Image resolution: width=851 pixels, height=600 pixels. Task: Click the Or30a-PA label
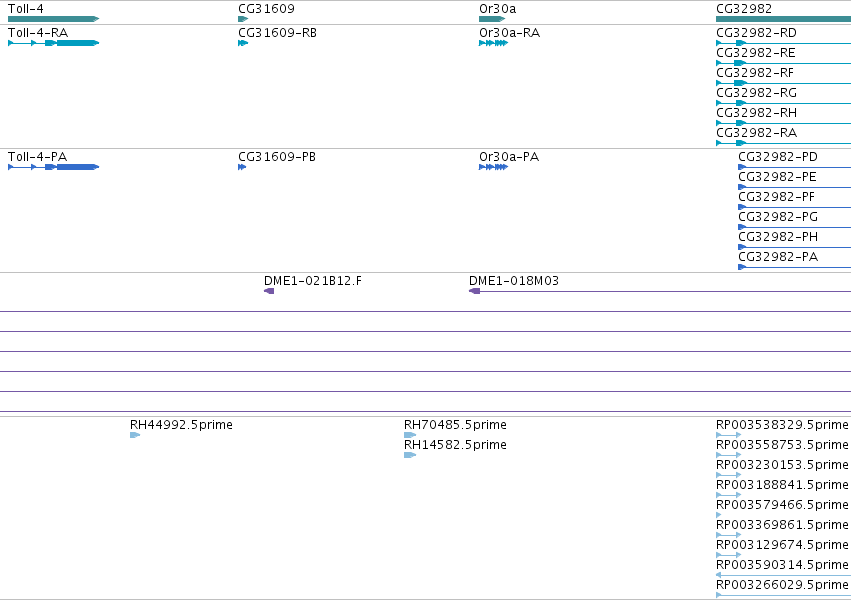pos(509,157)
